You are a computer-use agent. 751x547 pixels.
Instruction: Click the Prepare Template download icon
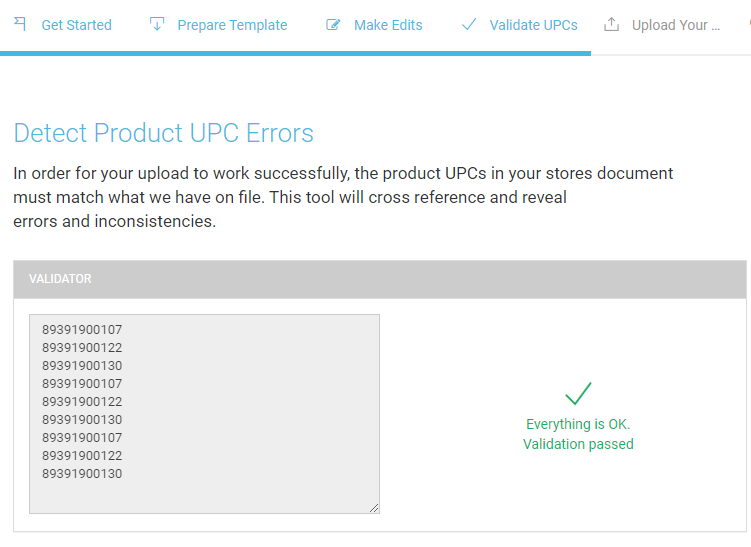click(x=157, y=23)
